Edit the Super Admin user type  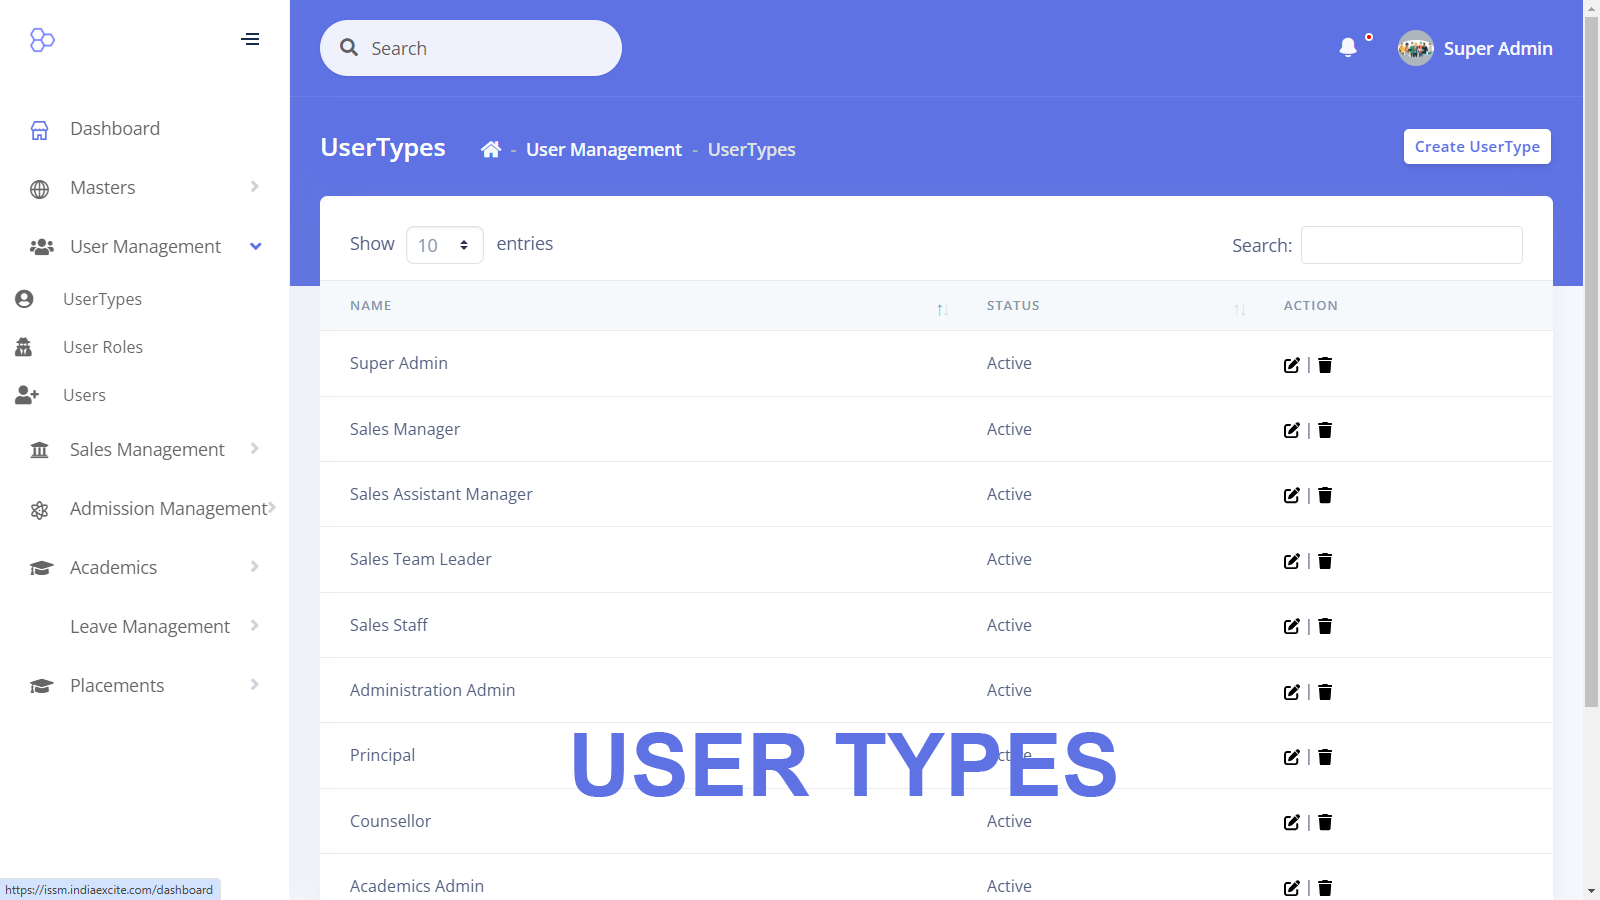(1291, 365)
